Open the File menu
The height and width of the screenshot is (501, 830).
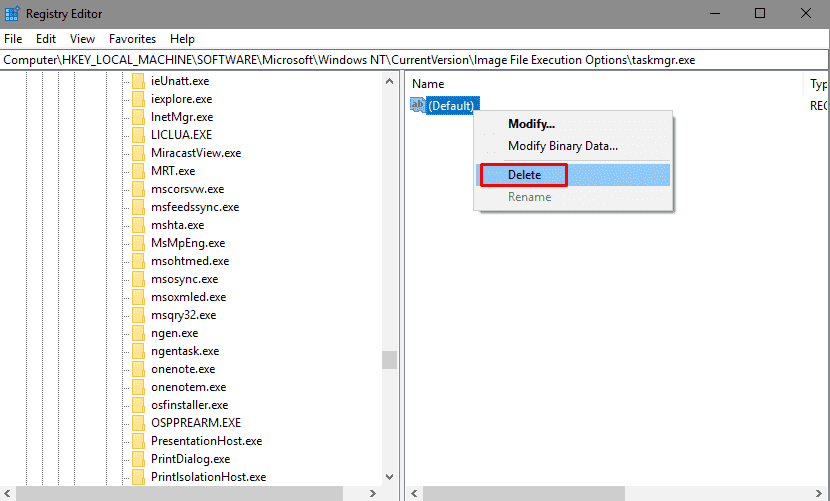pos(13,39)
